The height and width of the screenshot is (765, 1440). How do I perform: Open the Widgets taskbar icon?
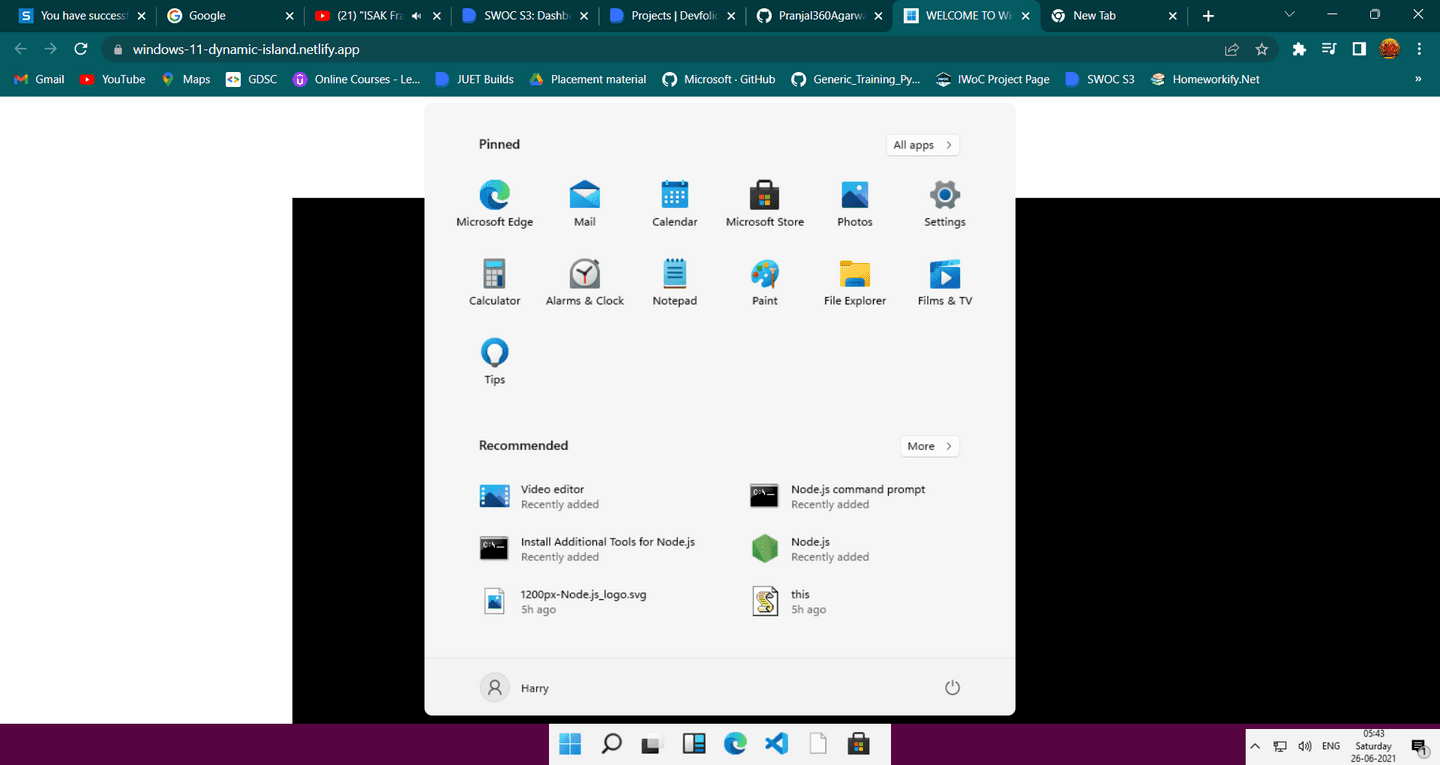(x=694, y=744)
